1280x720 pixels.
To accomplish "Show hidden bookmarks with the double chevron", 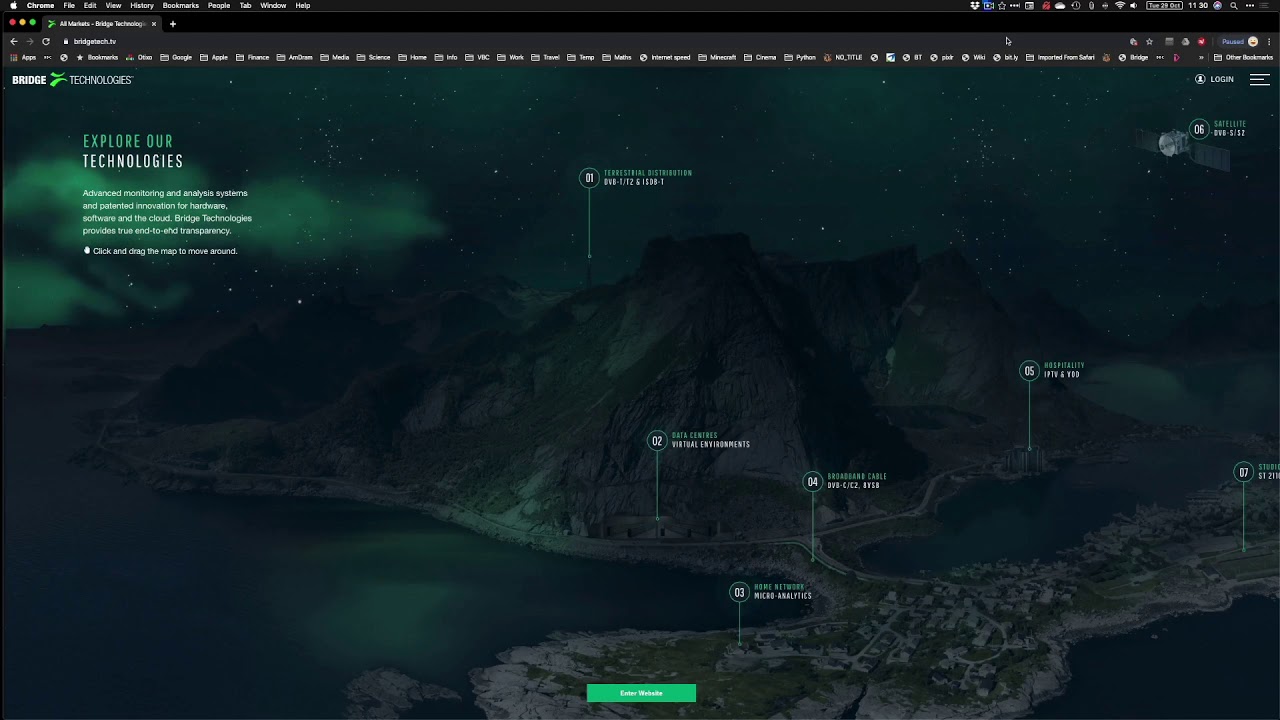I will [1201, 57].
